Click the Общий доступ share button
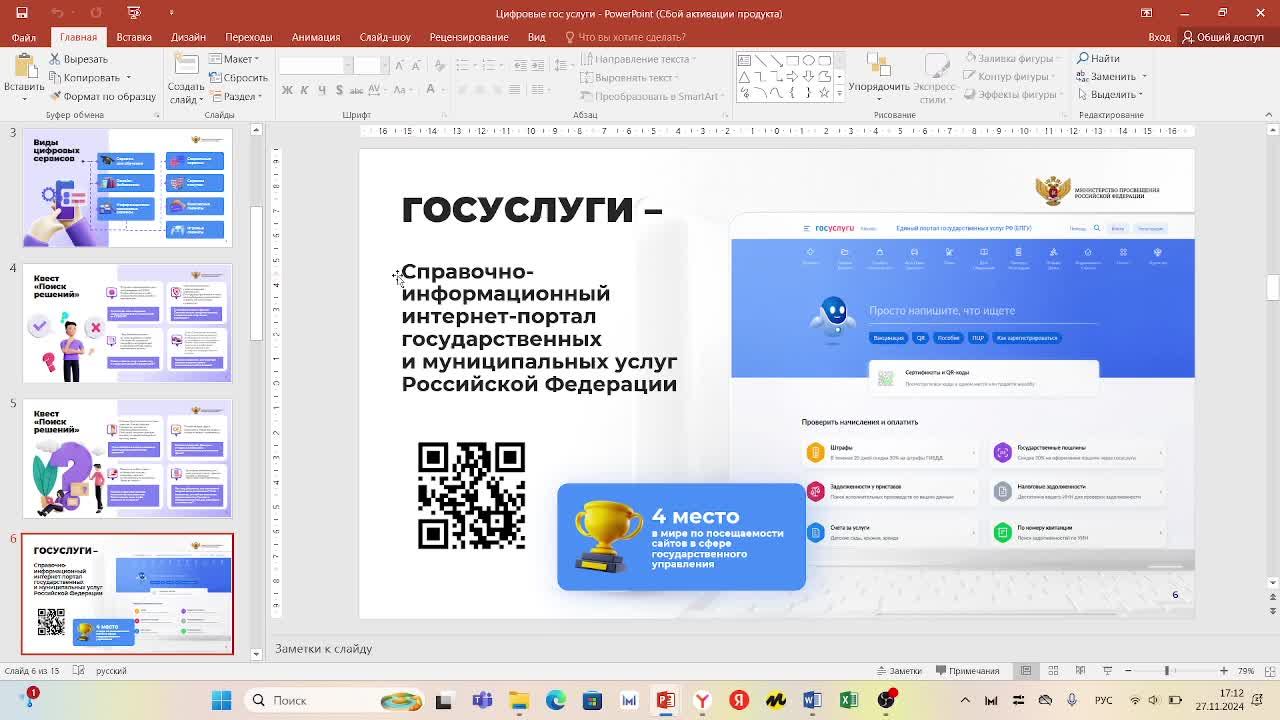The image size is (1280, 720). (x=1223, y=37)
